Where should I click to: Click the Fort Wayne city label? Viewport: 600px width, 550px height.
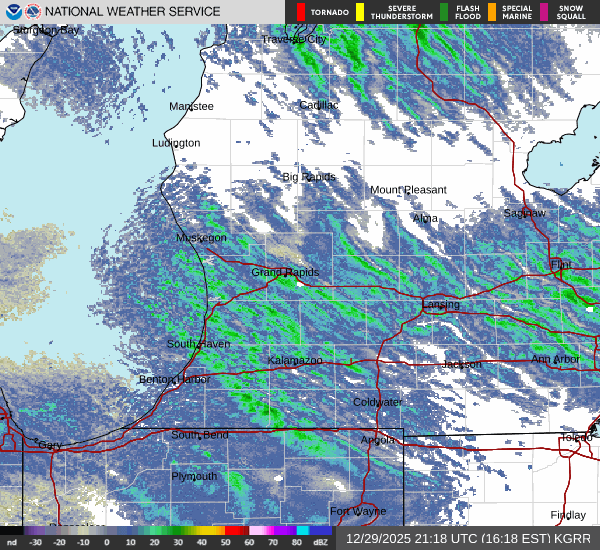click(x=358, y=511)
